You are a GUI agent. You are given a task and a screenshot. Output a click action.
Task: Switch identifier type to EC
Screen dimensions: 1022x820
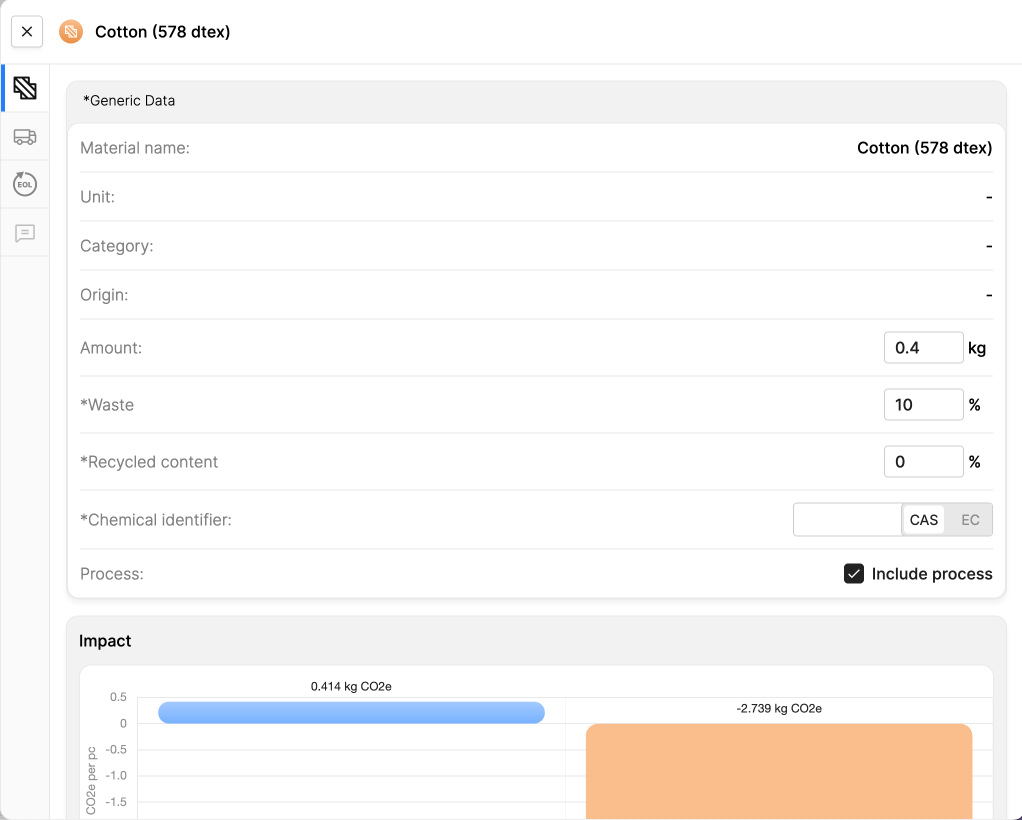coord(969,519)
